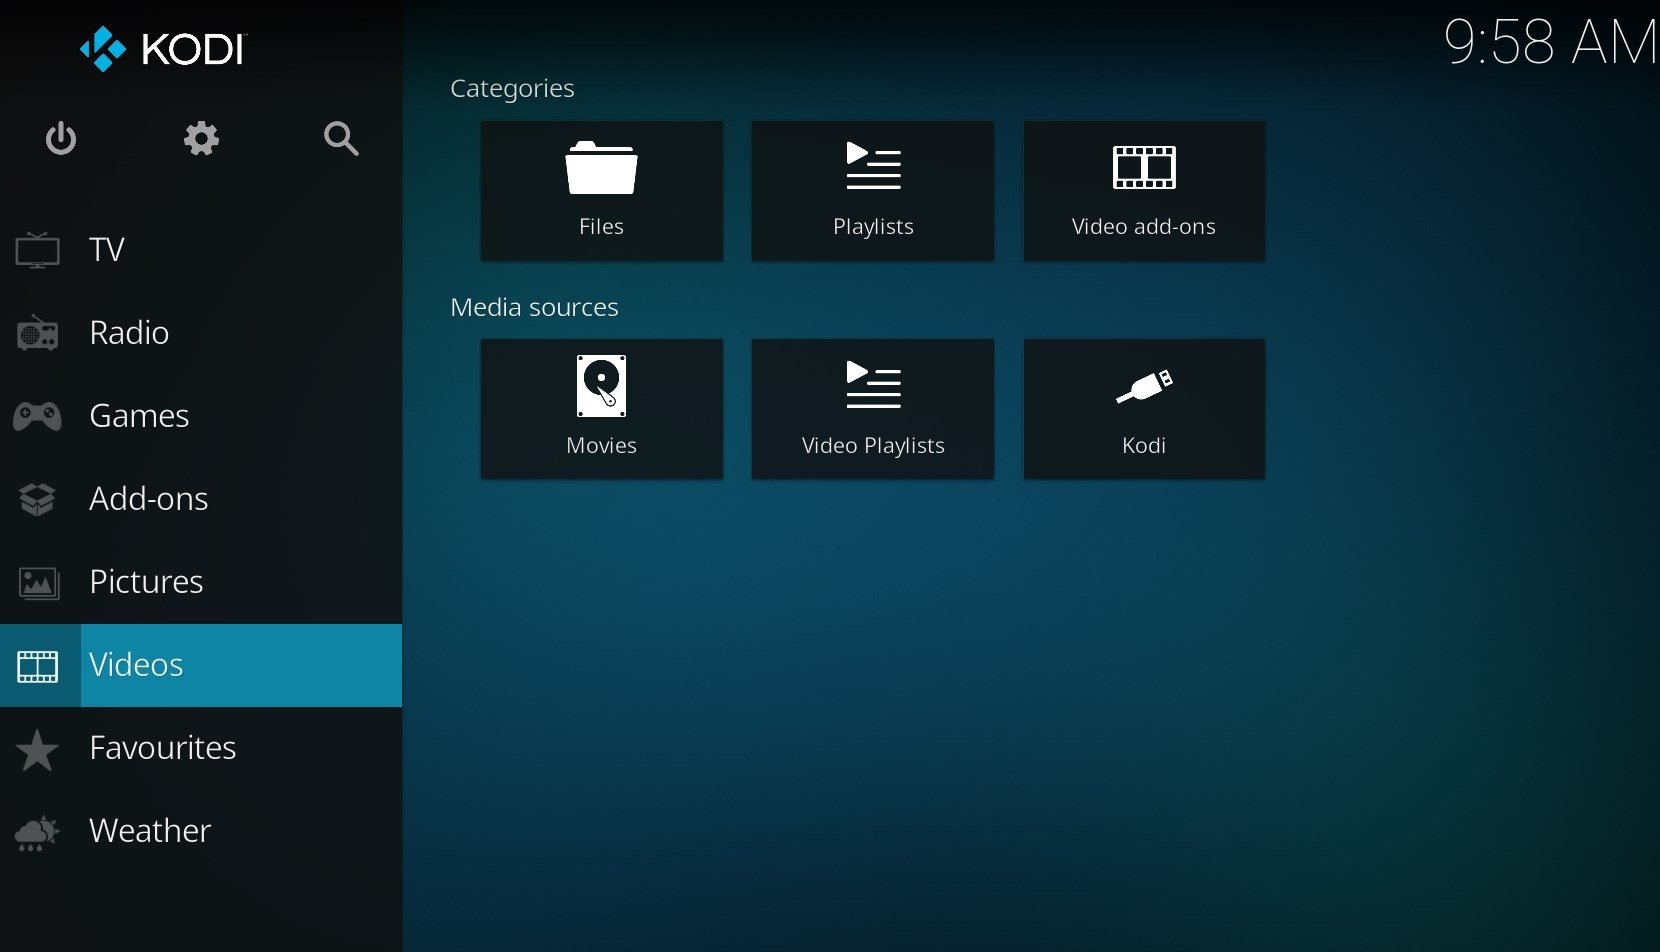Open Weather menu label
Viewport: 1660px width, 952px height.
point(150,831)
